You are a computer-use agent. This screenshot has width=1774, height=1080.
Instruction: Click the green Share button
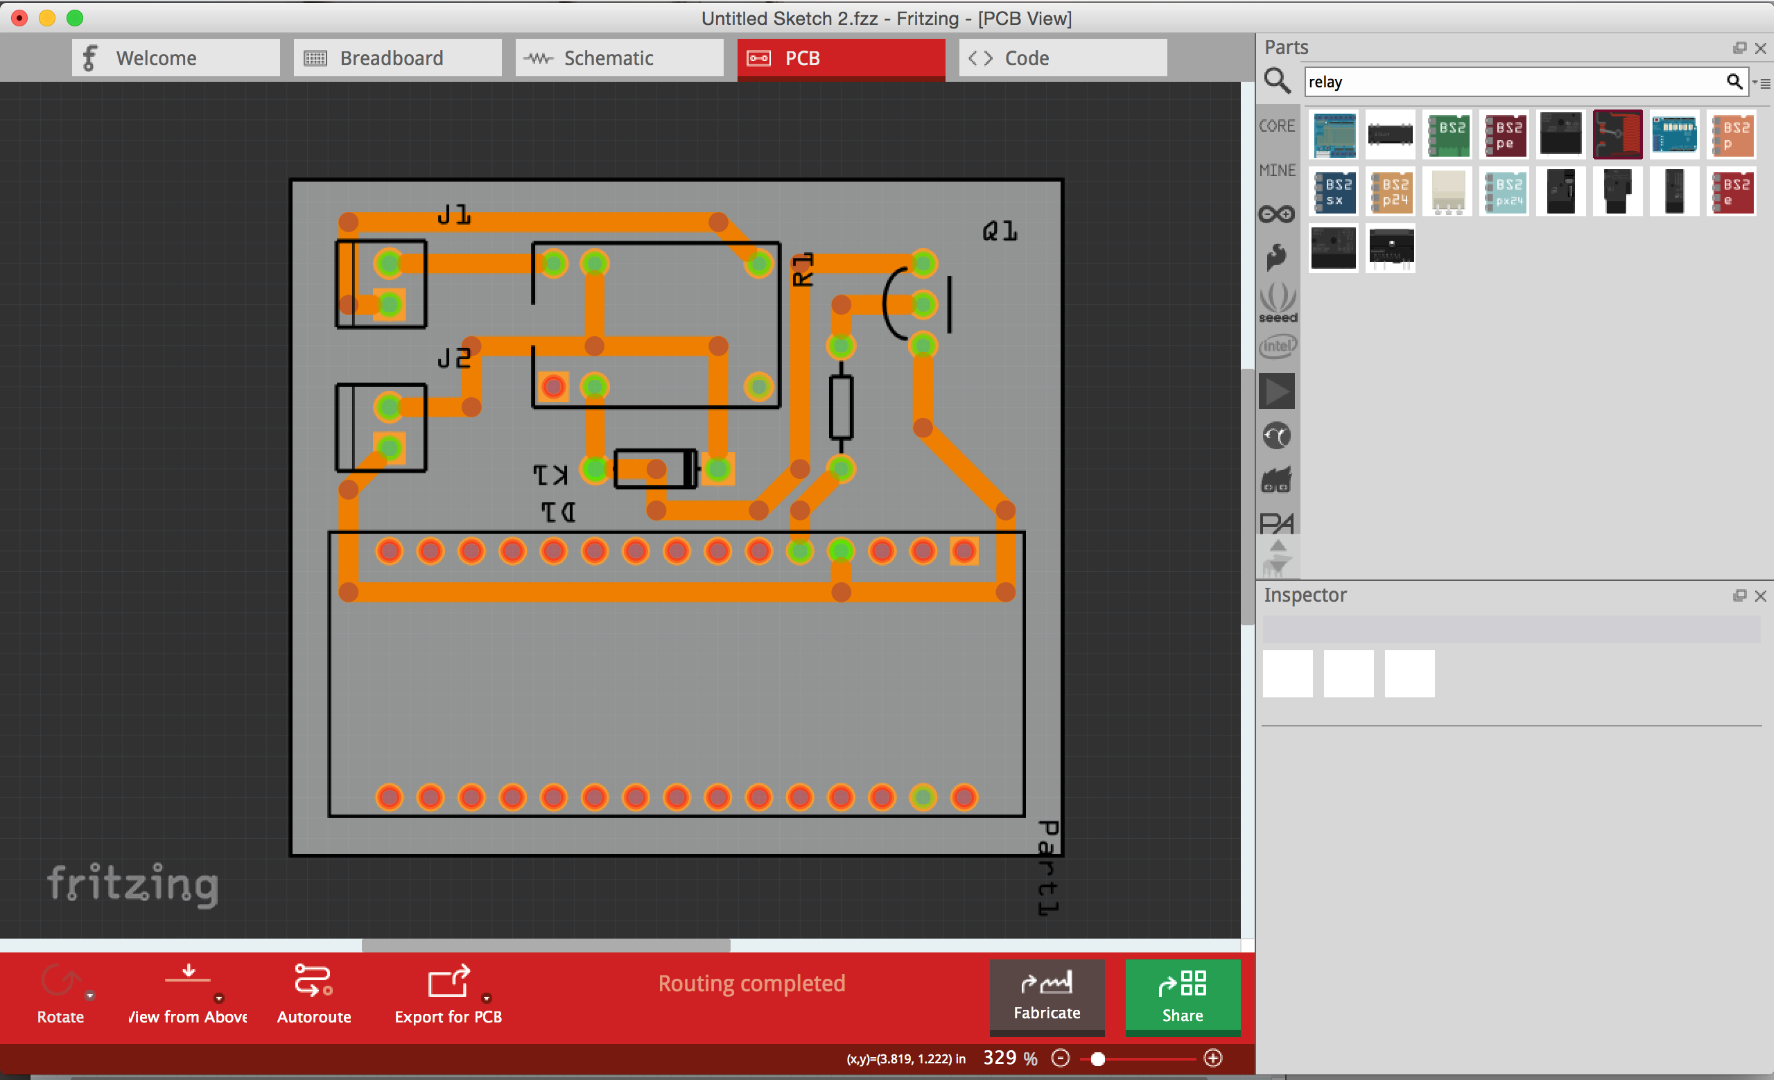1183,997
